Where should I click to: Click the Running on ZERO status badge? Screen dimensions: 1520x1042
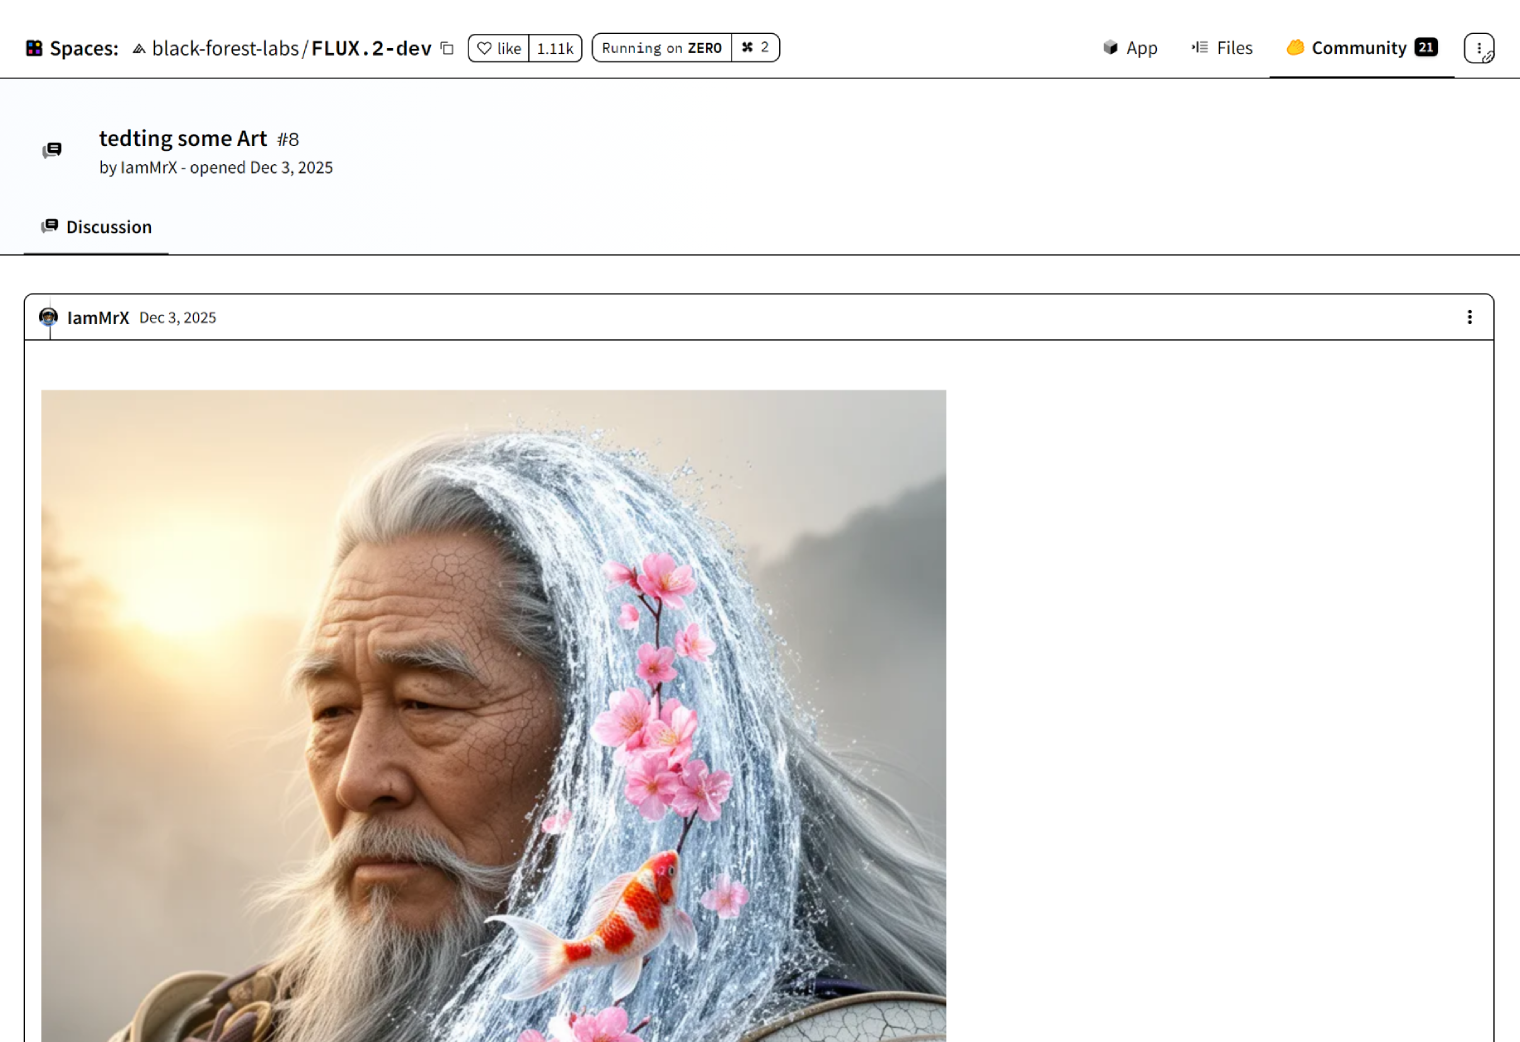click(662, 48)
